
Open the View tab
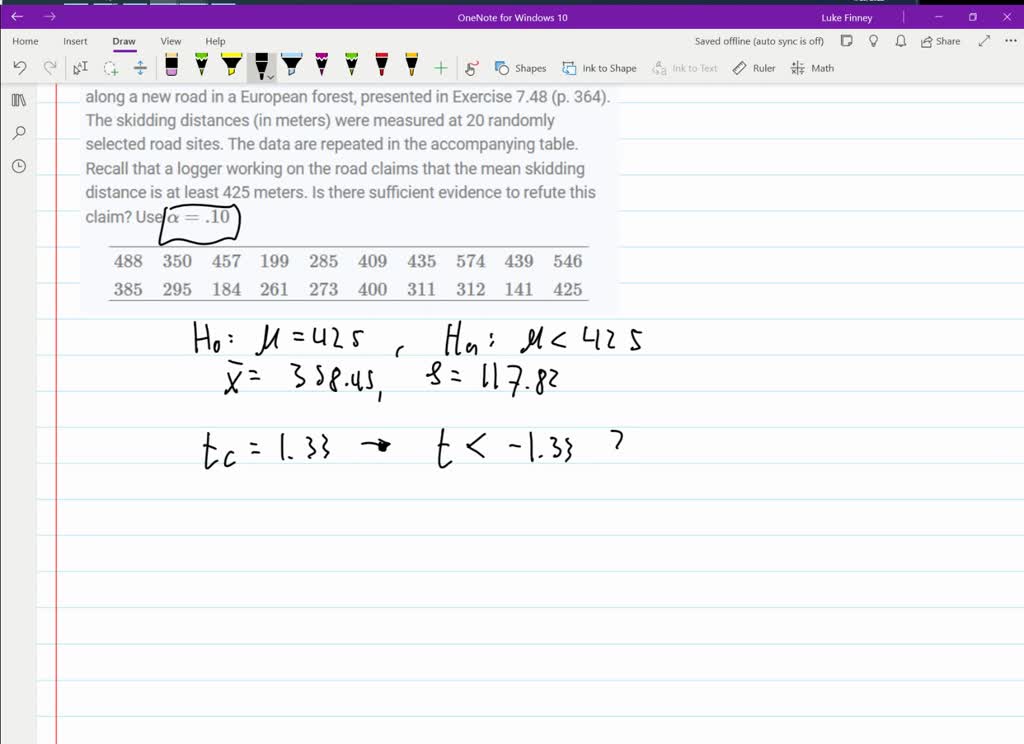tap(171, 41)
